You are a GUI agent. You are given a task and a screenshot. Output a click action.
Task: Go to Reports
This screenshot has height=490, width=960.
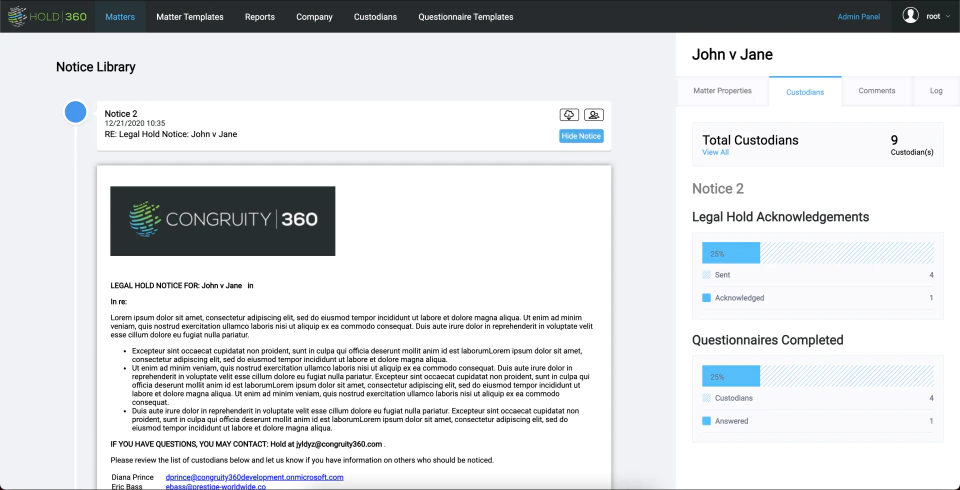[x=260, y=17]
